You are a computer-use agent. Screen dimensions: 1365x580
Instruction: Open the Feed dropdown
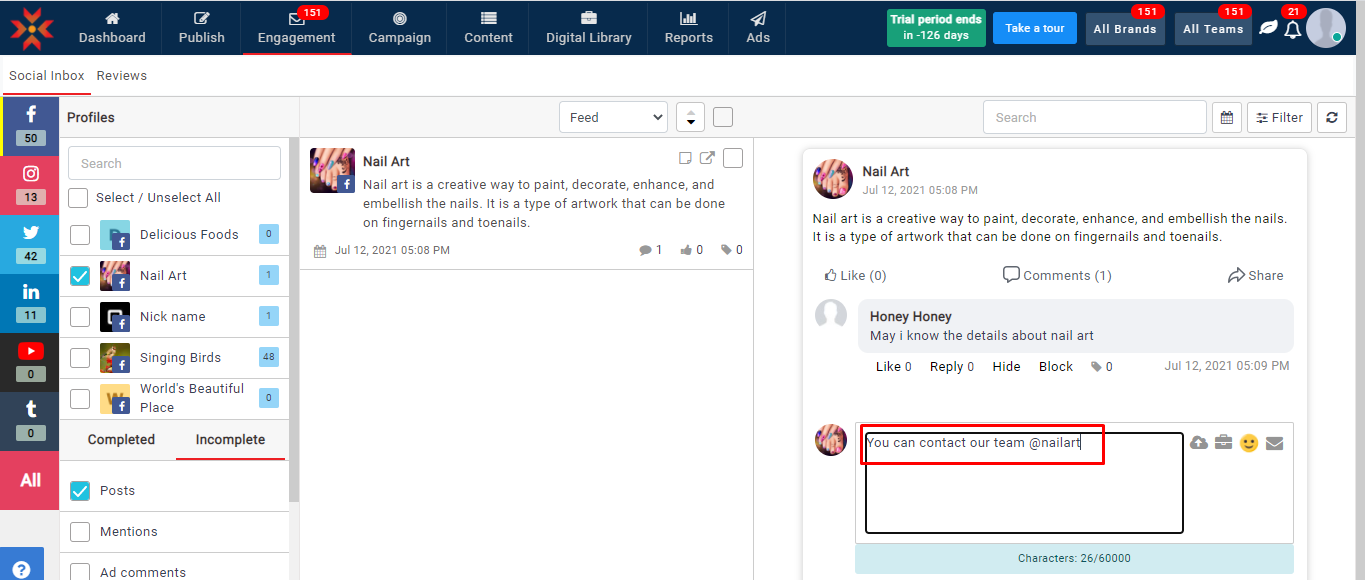coord(613,117)
